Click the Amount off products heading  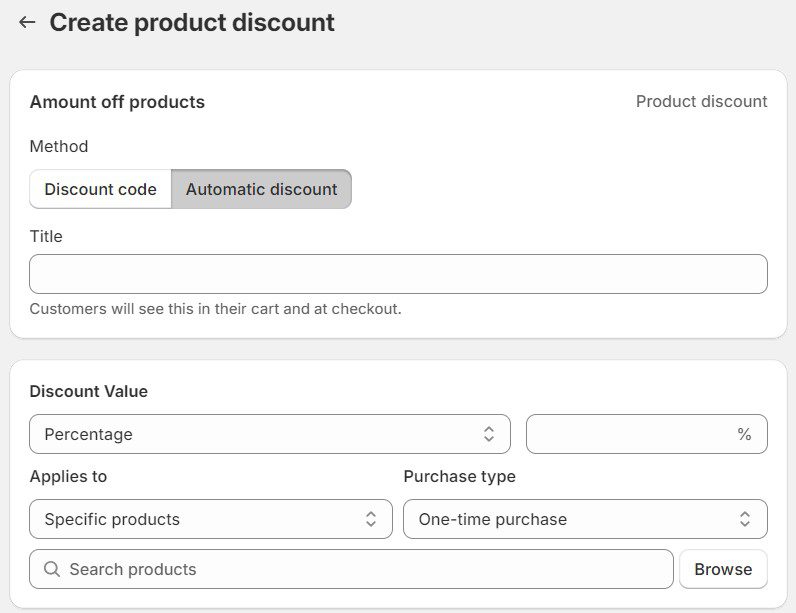[x=117, y=102]
